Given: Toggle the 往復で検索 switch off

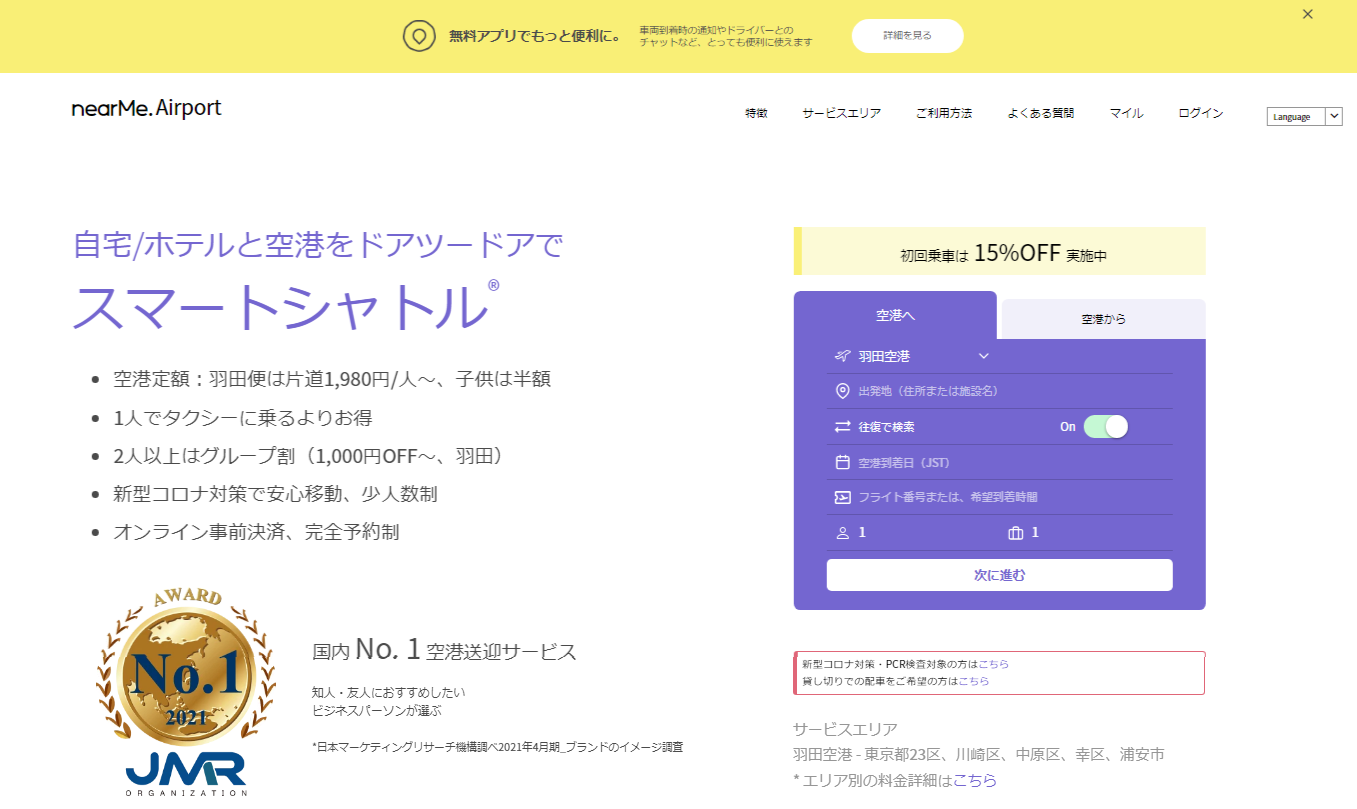Looking at the screenshot, I should click(1105, 427).
